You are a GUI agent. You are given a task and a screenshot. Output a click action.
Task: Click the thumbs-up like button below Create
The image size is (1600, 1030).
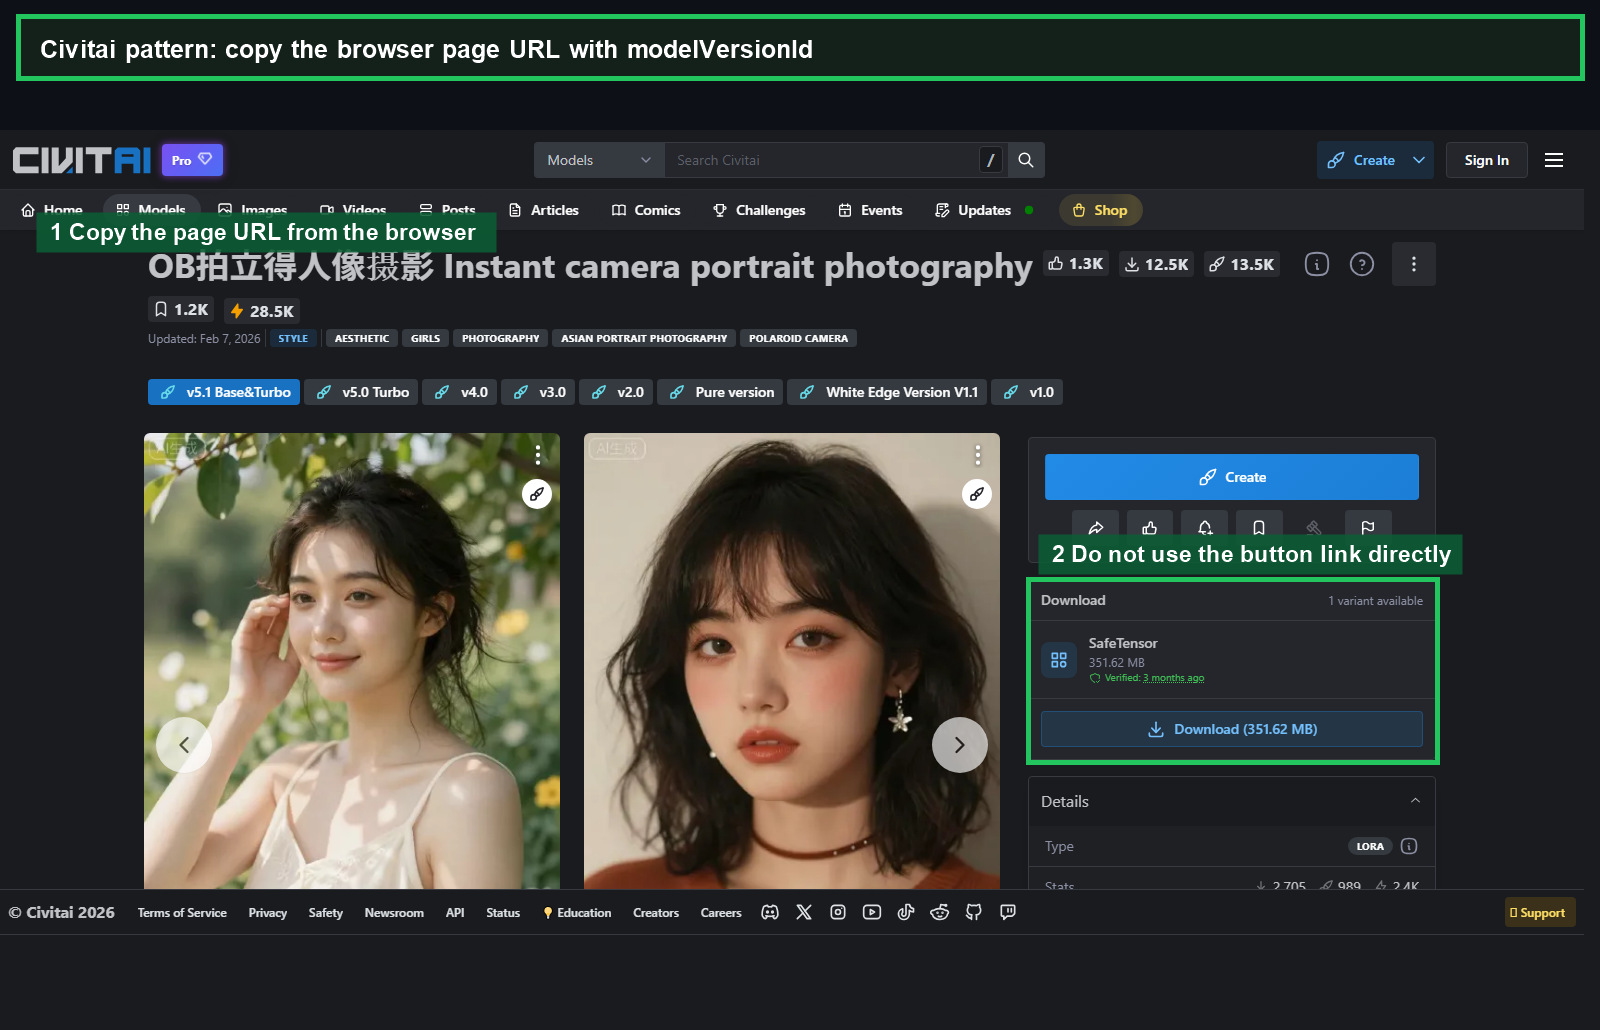1150,526
